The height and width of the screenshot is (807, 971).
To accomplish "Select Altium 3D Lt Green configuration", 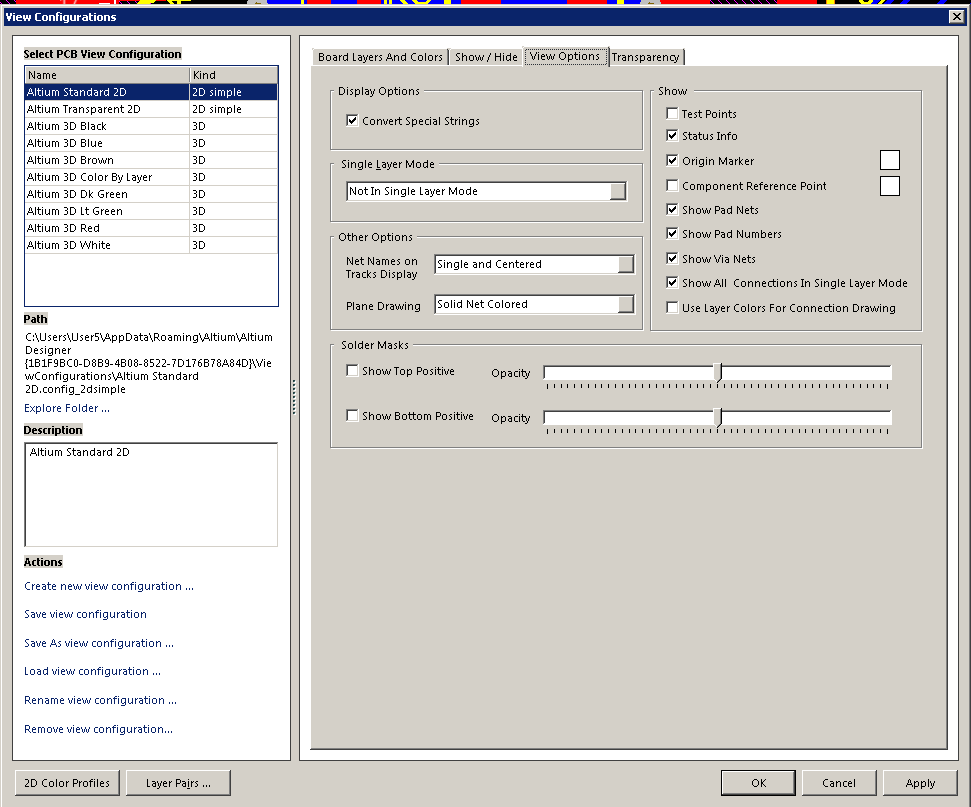I will click(x=151, y=211).
